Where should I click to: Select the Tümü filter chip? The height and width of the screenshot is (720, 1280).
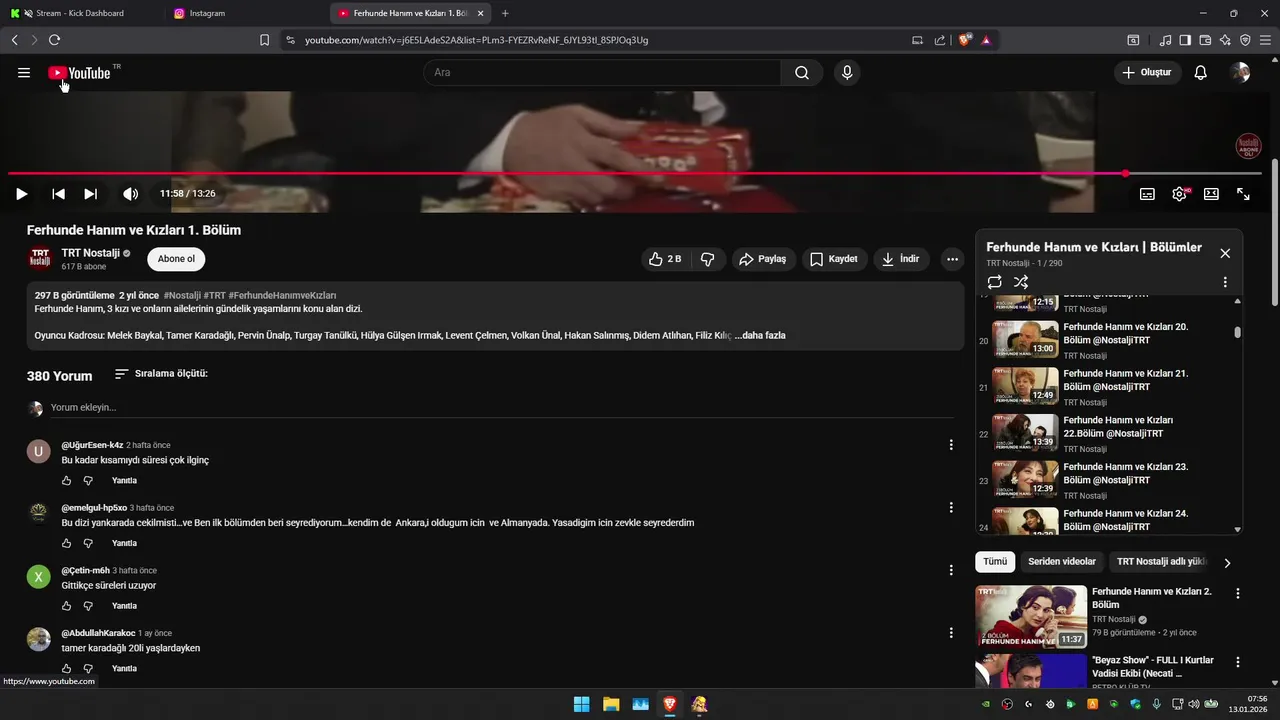[995, 562]
